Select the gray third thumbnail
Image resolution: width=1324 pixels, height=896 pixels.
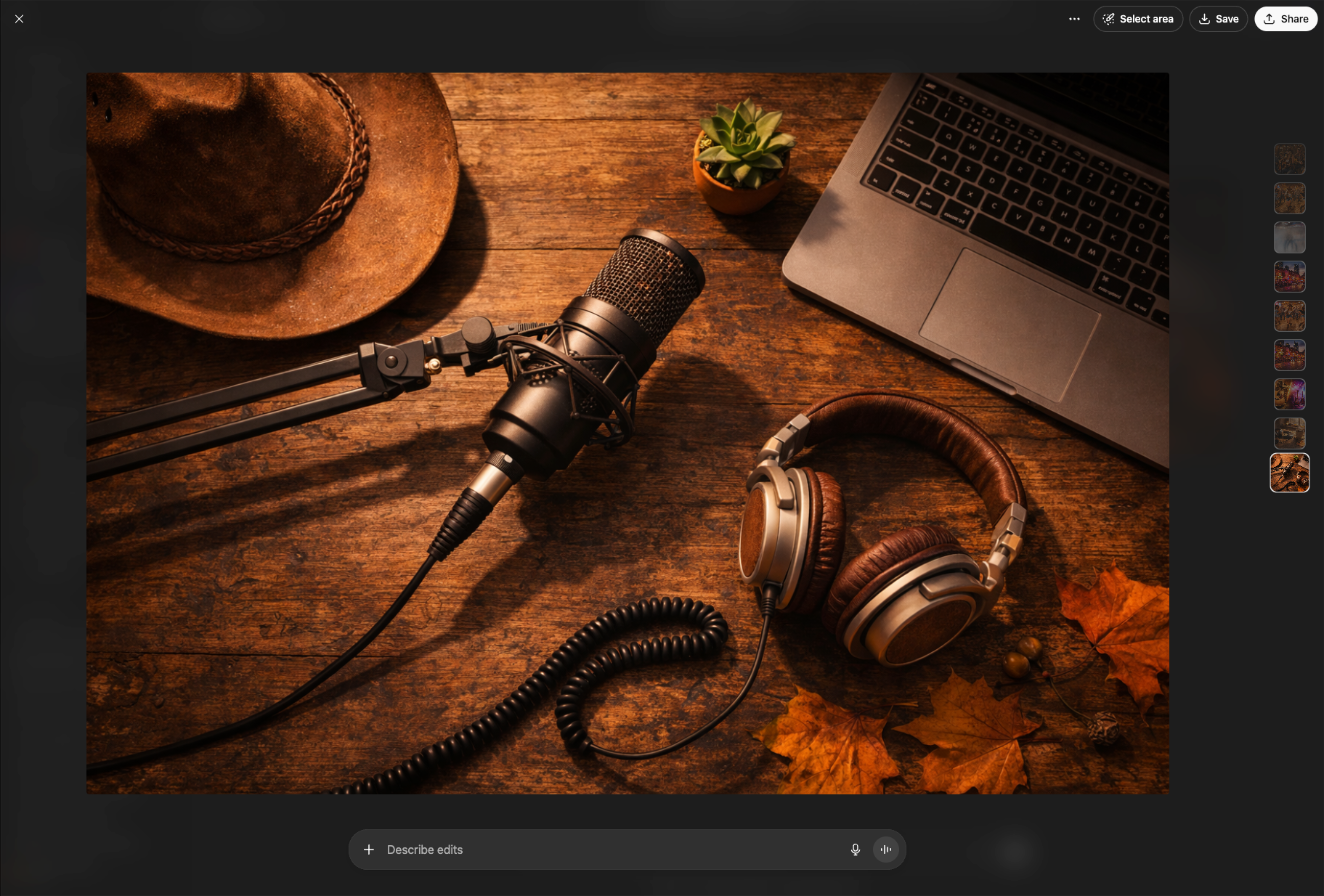[x=1290, y=237]
